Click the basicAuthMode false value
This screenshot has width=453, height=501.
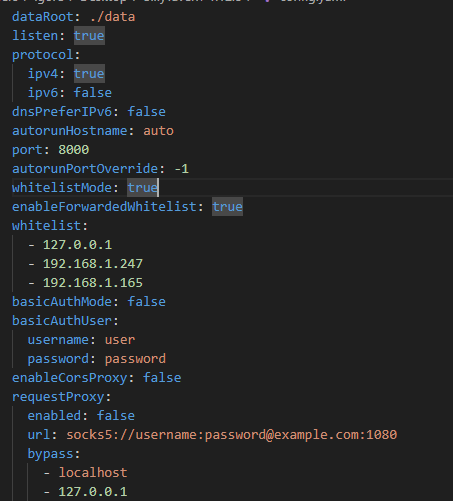click(x=147, y=302)
